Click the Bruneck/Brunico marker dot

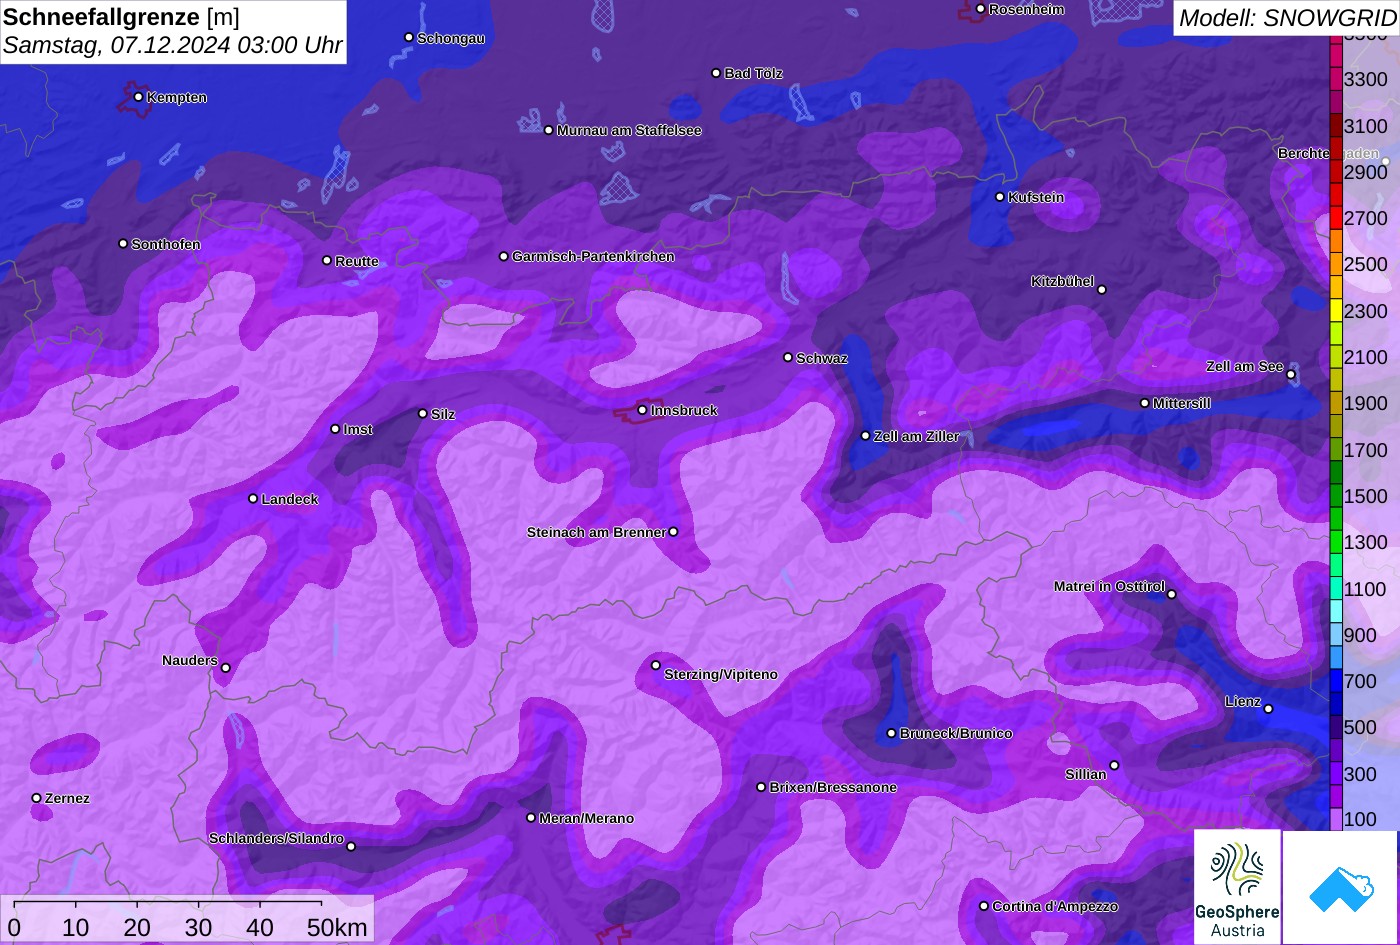891,733
